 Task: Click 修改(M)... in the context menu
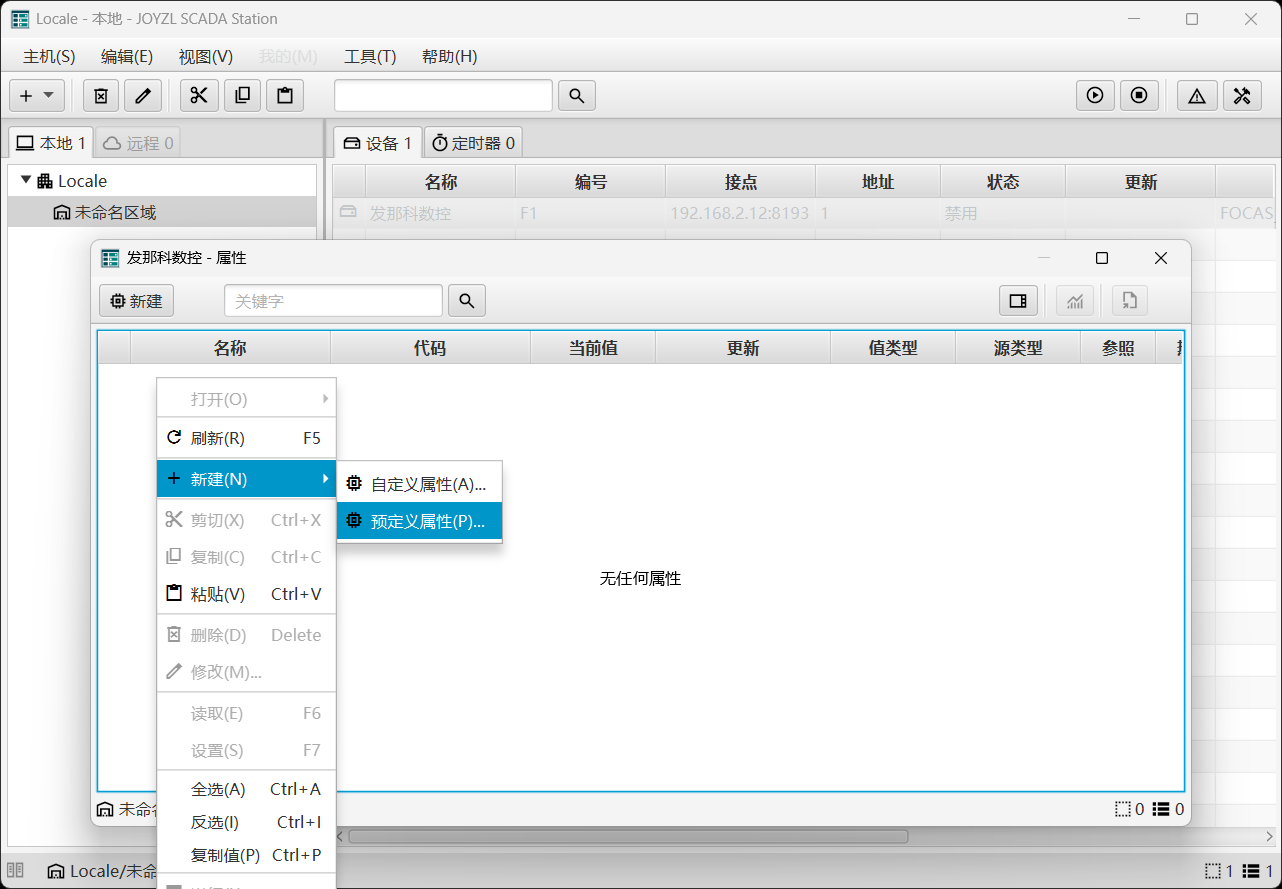(246, 672)
